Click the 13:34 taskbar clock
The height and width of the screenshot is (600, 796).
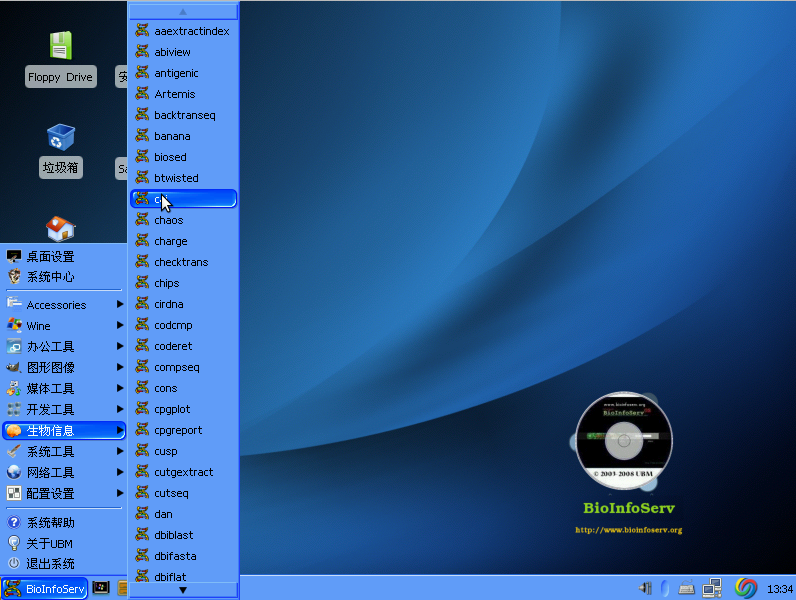pyautogui.click(x=780, y=589)
